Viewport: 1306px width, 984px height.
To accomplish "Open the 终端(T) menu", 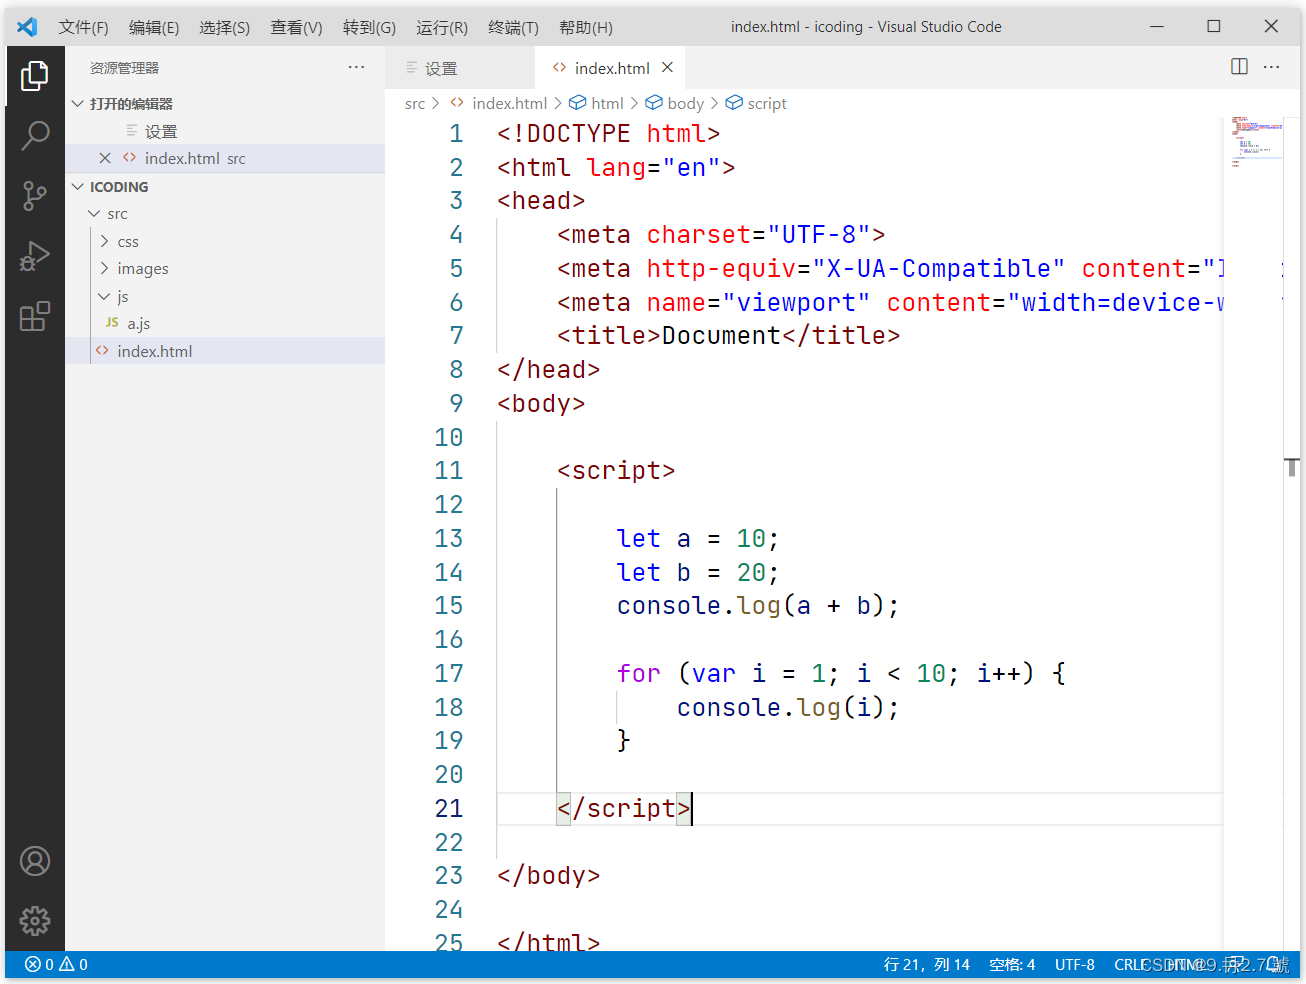I will (513, 27).
